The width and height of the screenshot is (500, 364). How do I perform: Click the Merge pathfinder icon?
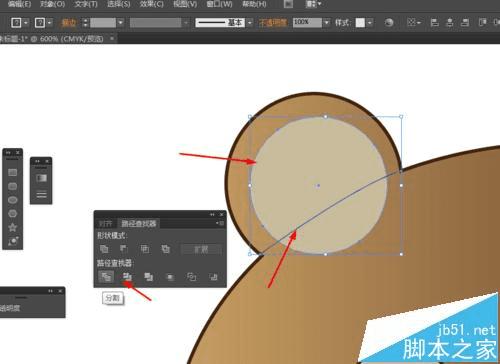click(148, 277)
